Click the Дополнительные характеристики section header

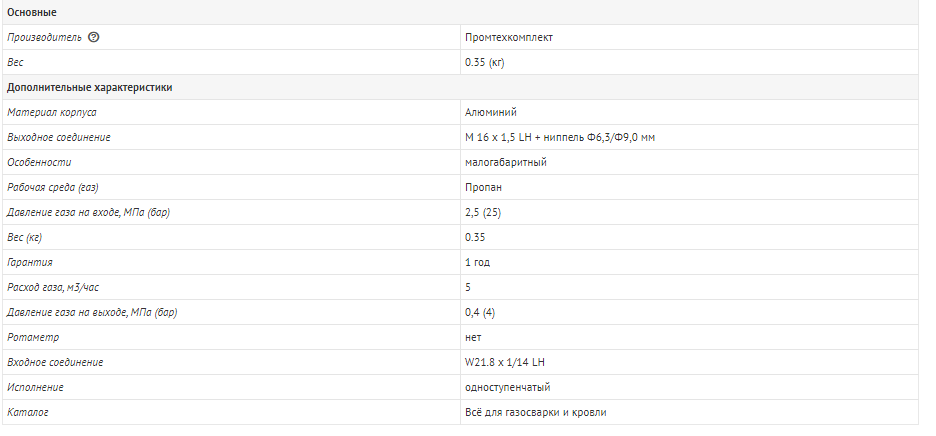point(90,87)
